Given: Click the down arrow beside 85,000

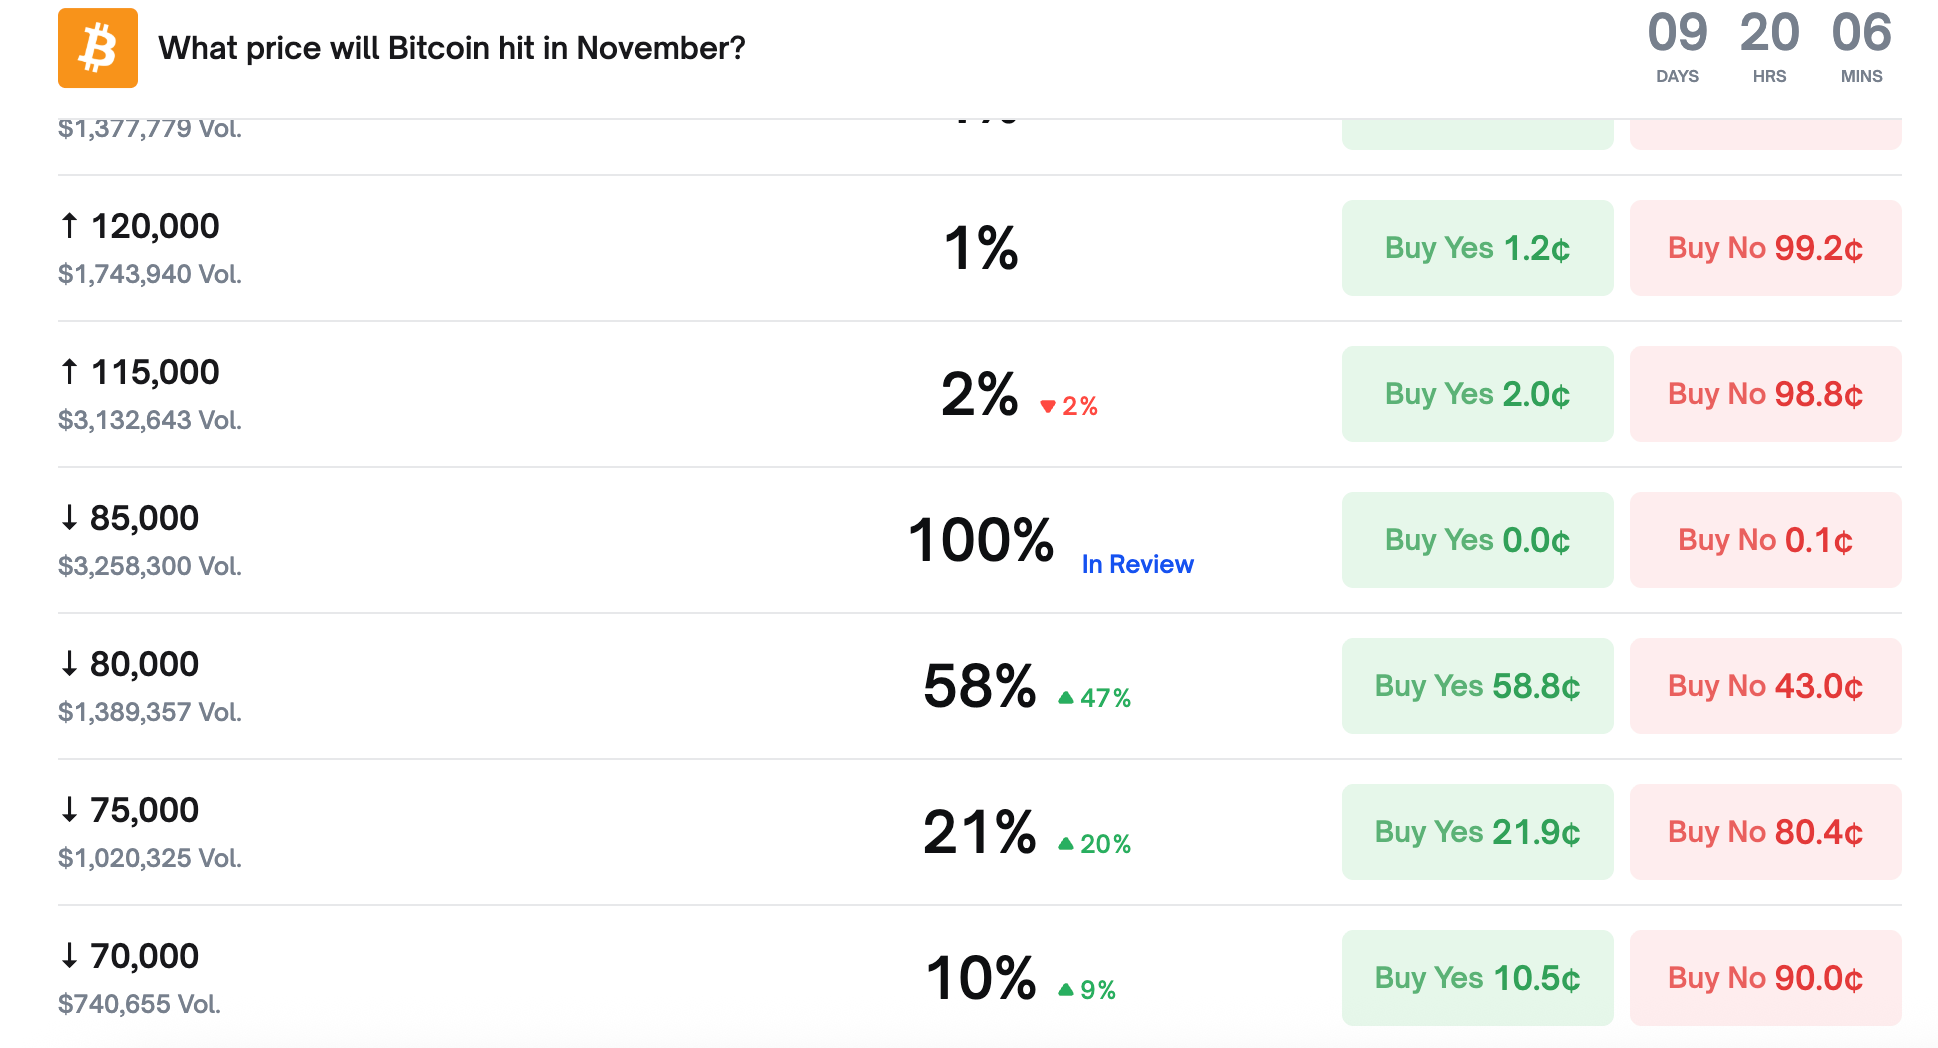Looking at the screenshot, I should (69, 518).
